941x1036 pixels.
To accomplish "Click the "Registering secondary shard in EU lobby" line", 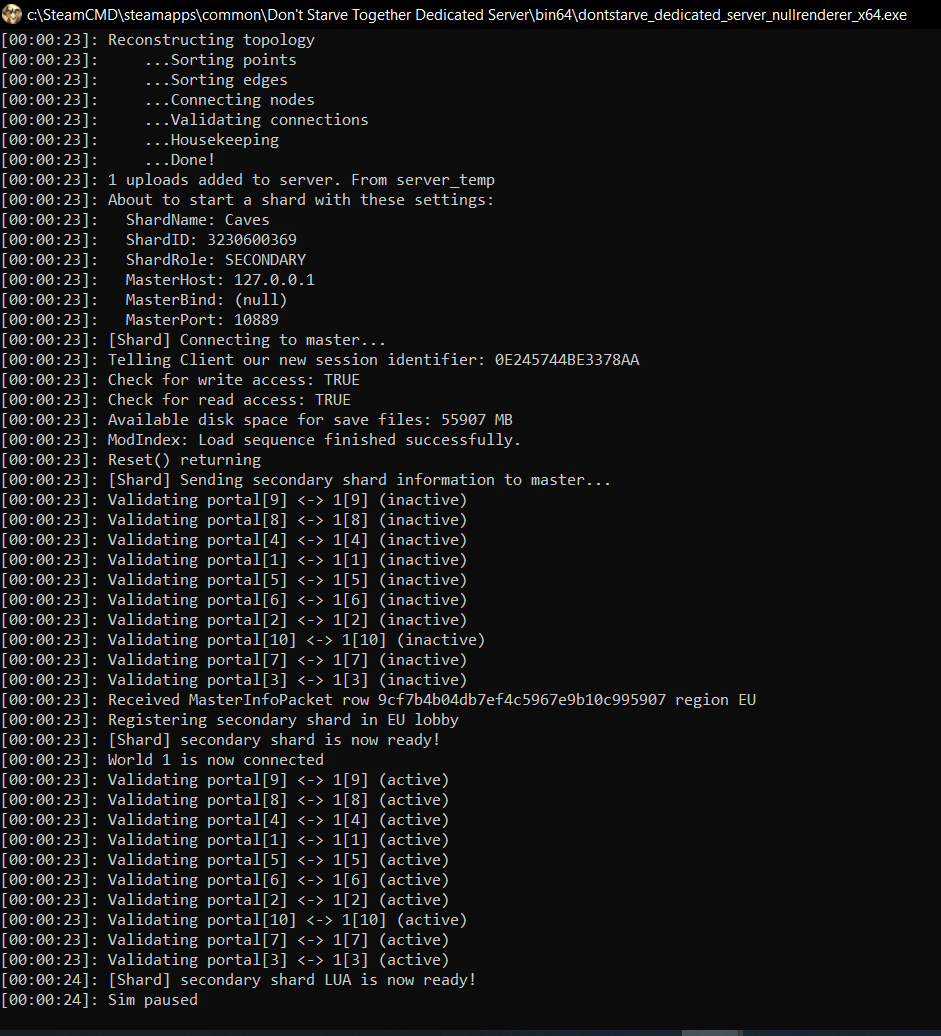I will (283, 720).
